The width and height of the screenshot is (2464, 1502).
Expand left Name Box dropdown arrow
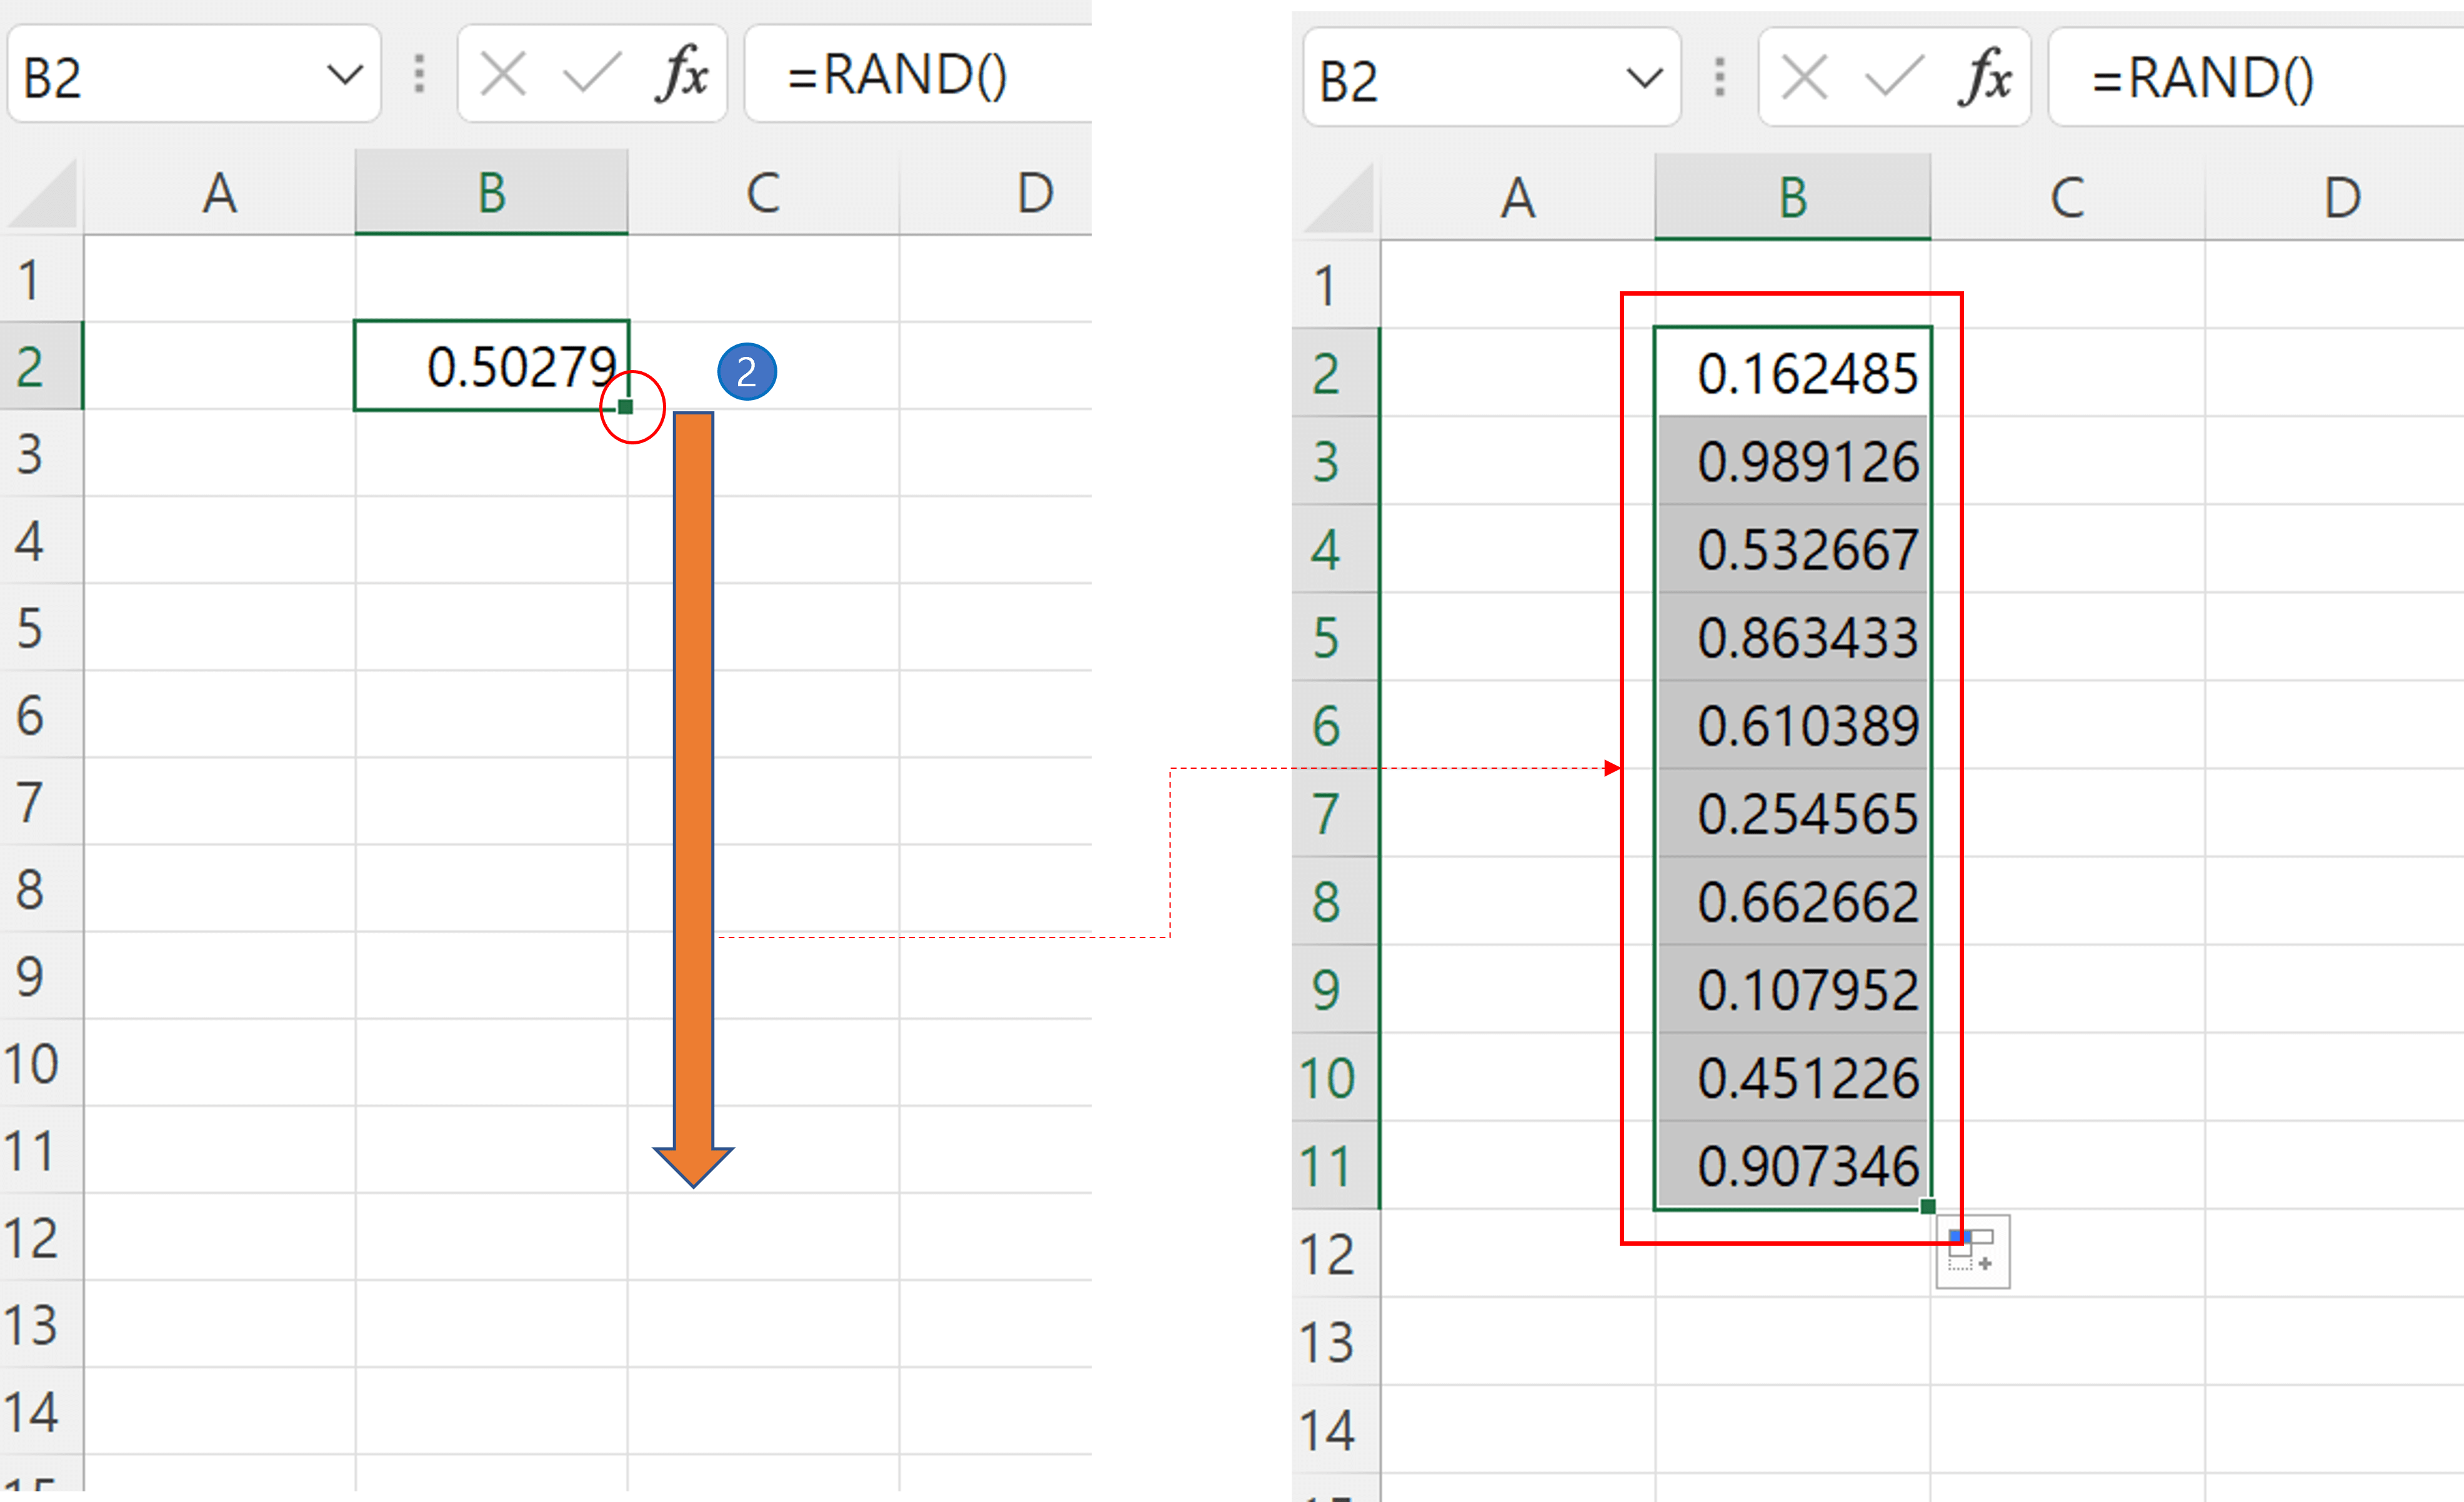tap(345, 75)
